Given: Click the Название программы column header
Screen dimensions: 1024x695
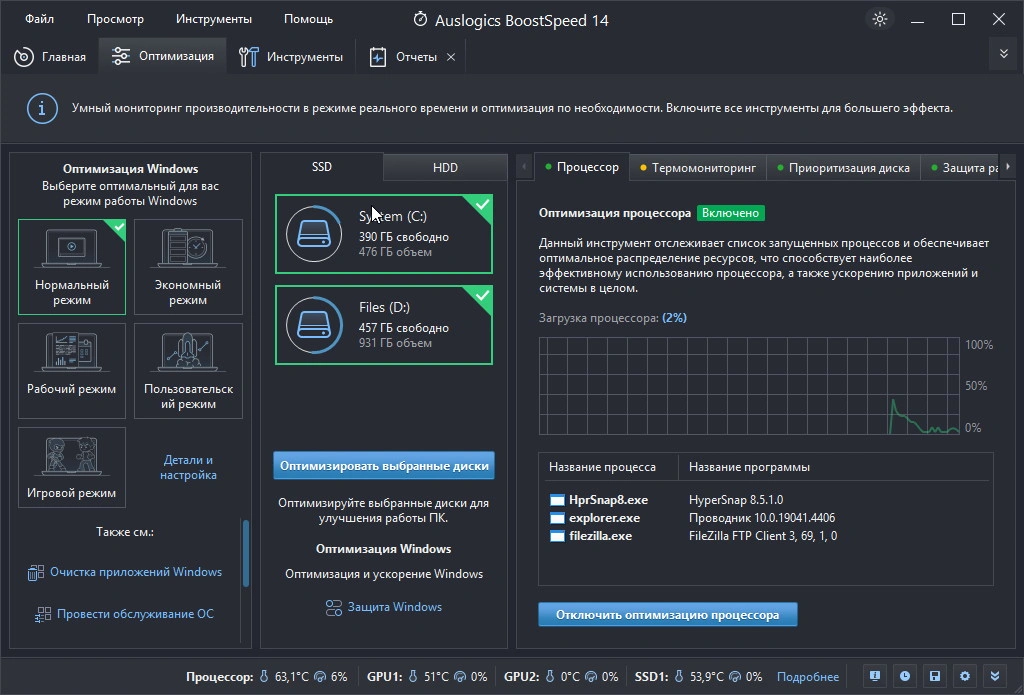Looking at the screenshot, I should click(749, 467).
